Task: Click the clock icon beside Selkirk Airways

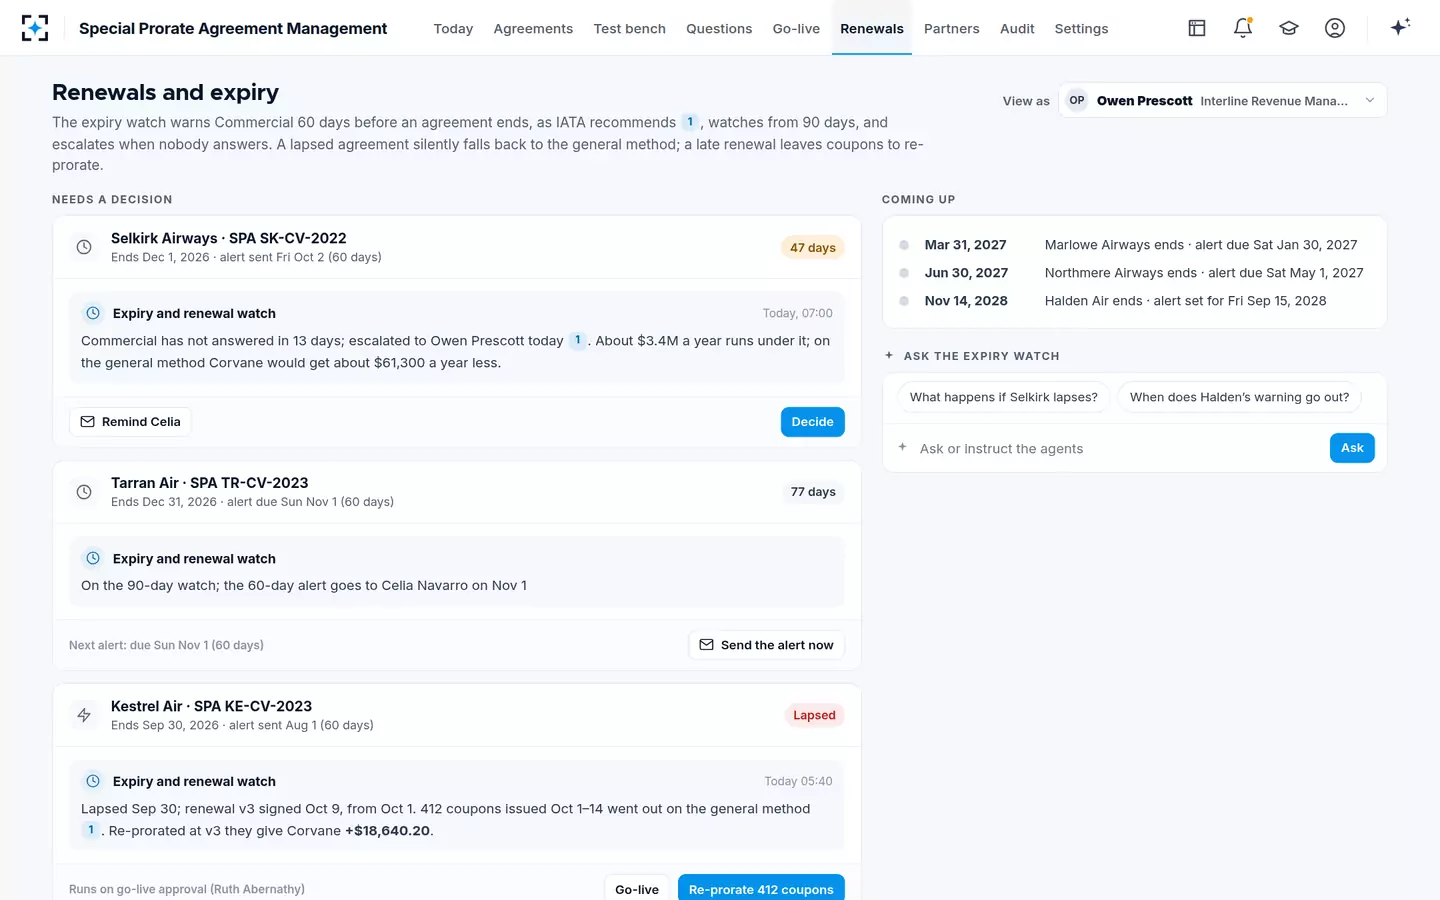Action: click(84, 247)
